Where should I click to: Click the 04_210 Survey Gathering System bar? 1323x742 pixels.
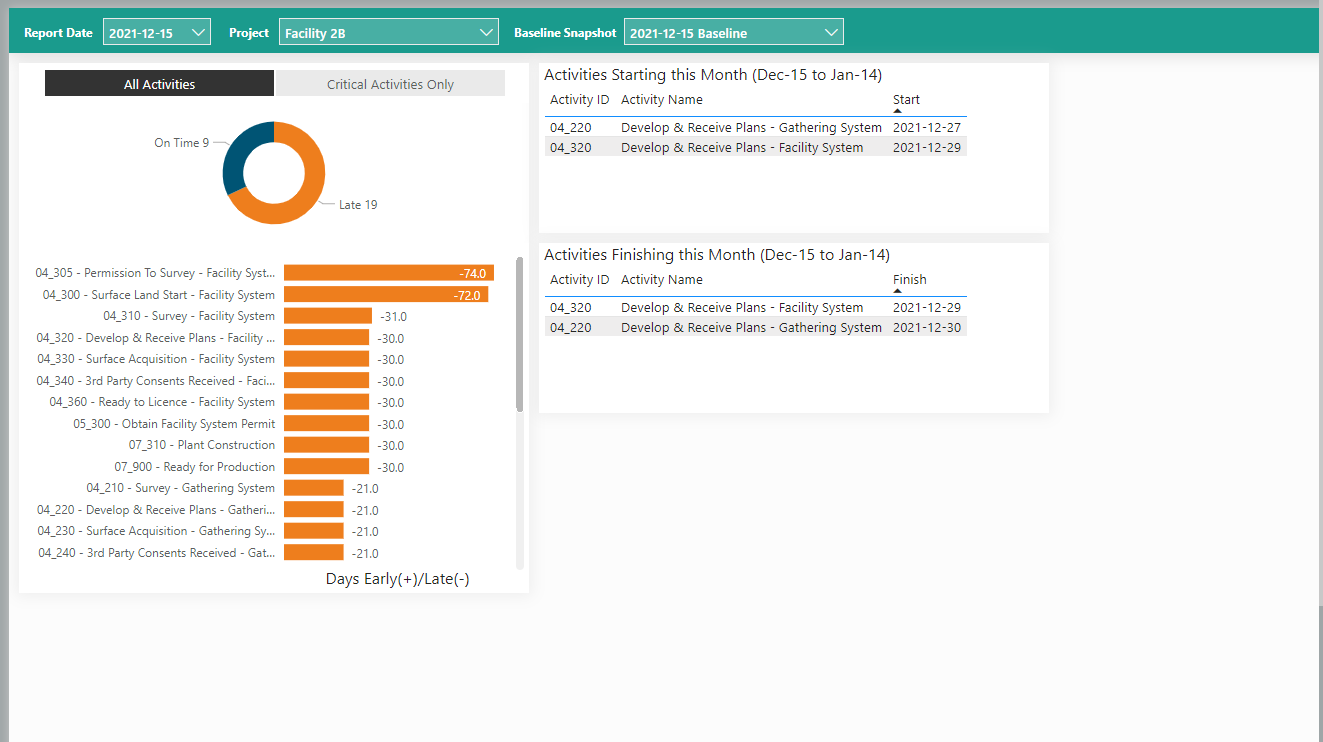click(x=313, y=488)
